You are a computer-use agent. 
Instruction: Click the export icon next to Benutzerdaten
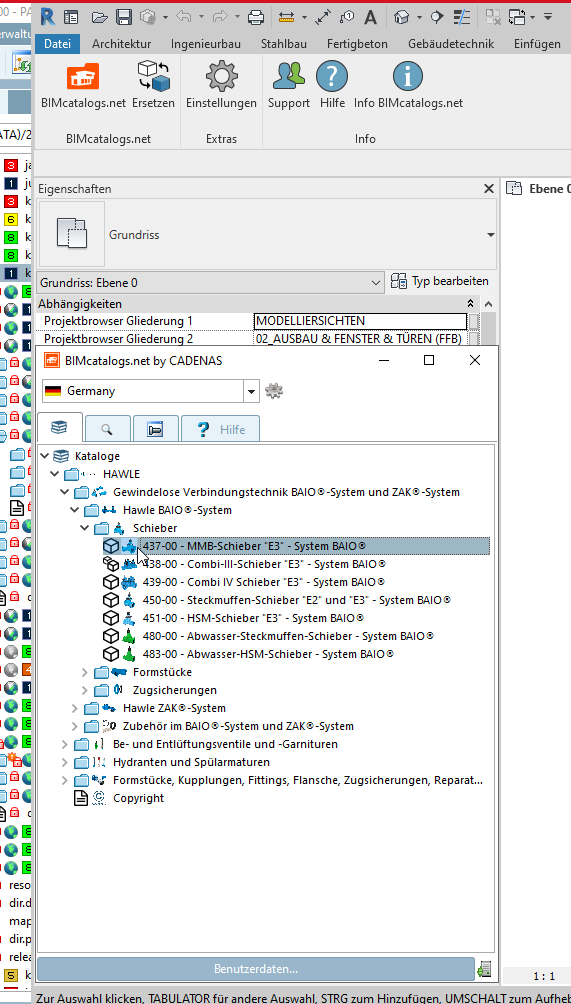click(x=484, y=969)
